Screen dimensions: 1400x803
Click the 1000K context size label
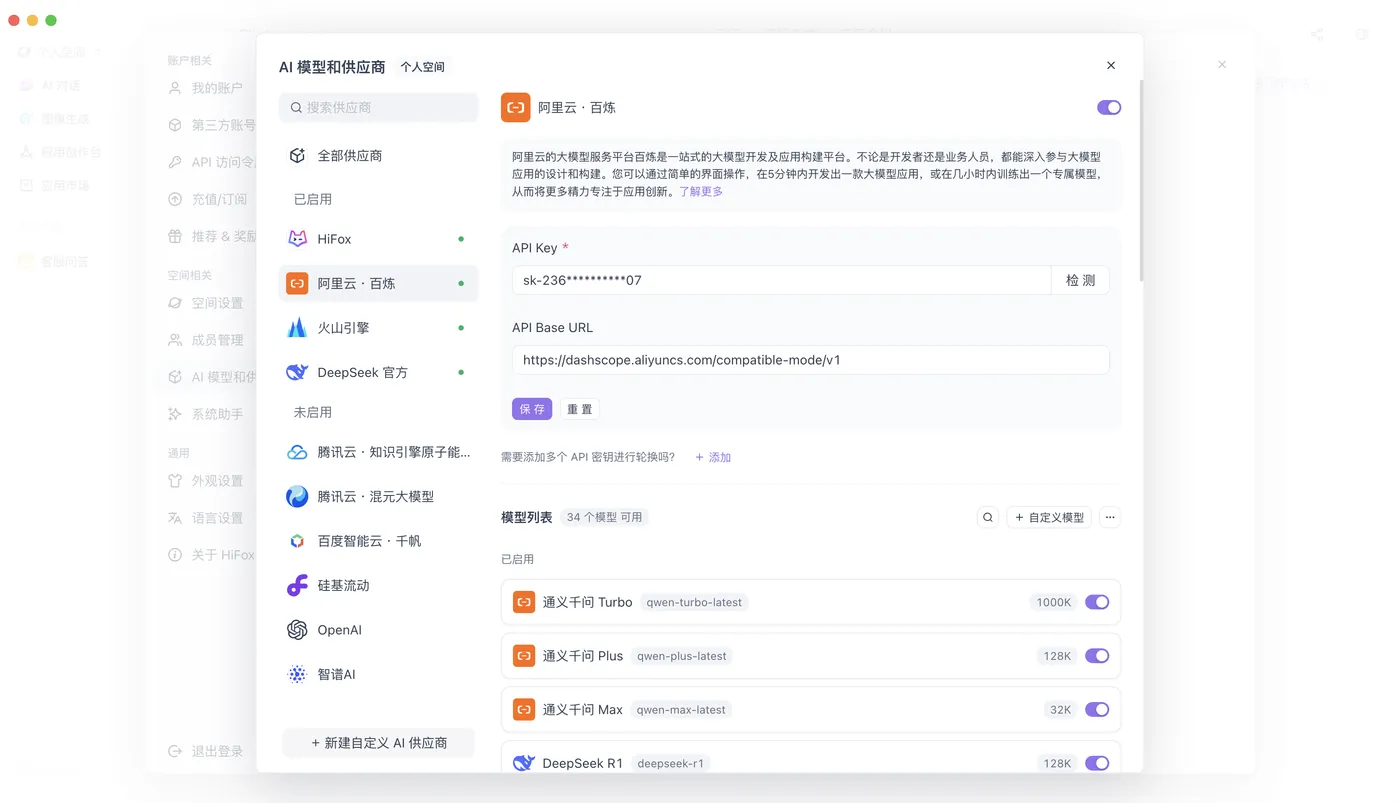point(1054,602)
